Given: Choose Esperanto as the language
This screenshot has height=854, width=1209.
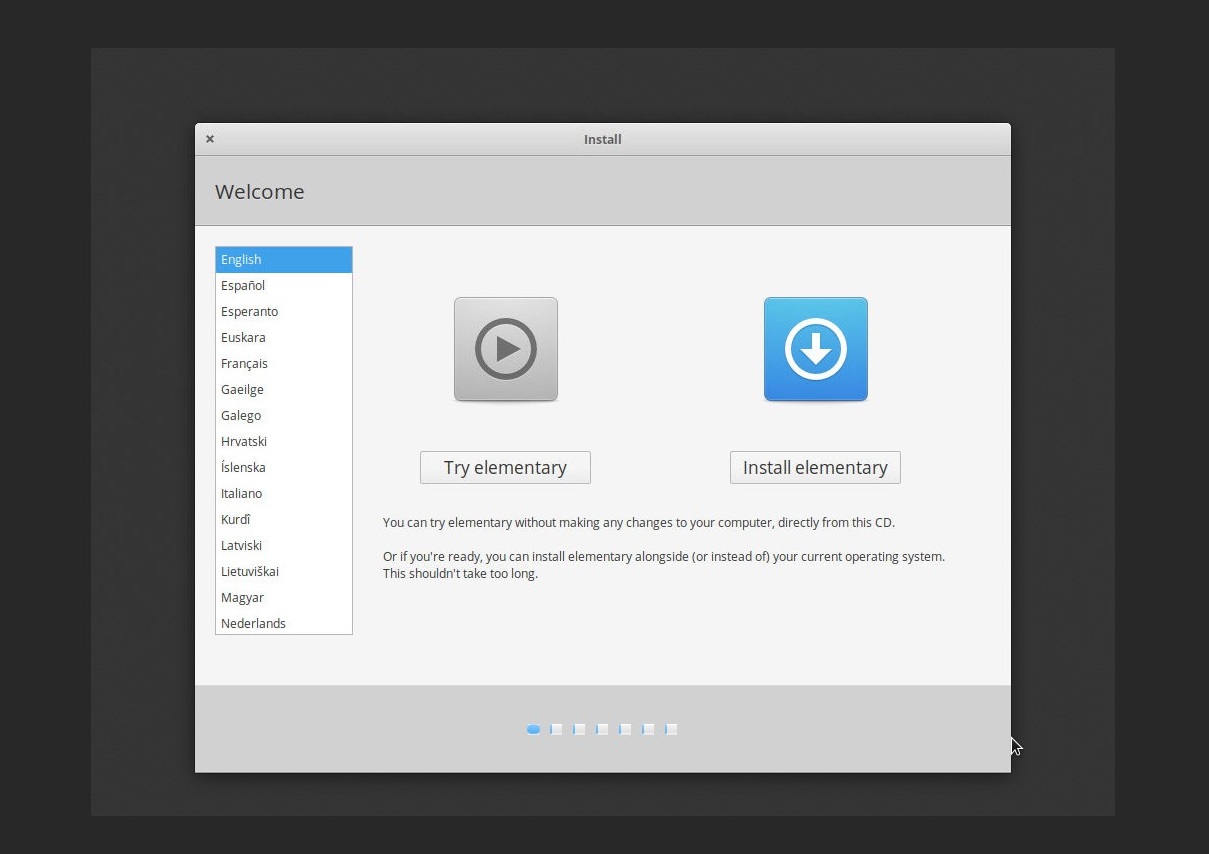Looking at the screenshot, I should pyautogui.click(x=284, y=312).
